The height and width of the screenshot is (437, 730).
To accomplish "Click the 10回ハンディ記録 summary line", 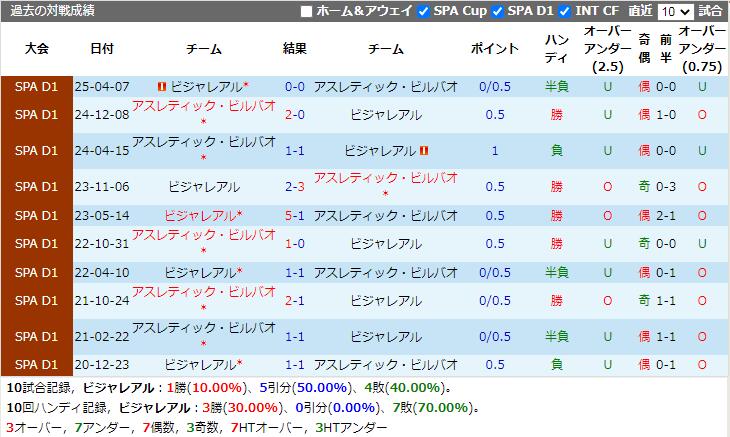I will tap(242, 408).
